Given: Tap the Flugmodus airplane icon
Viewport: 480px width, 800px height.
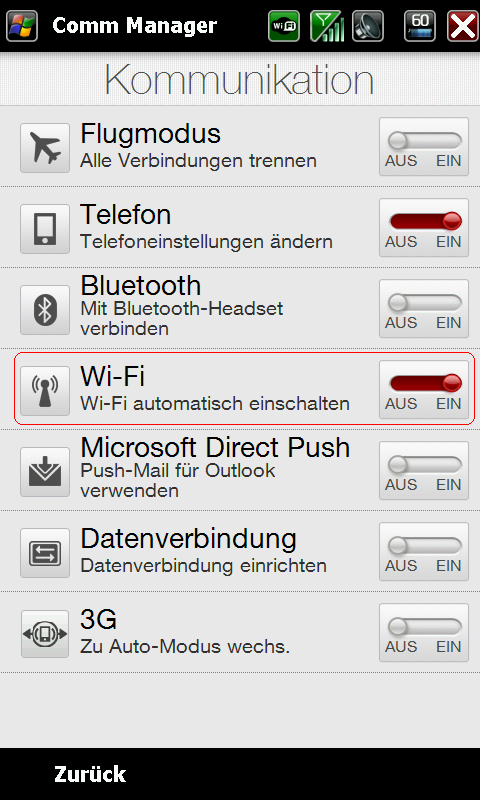Looking at the screenshot, I should coord(45,148).
